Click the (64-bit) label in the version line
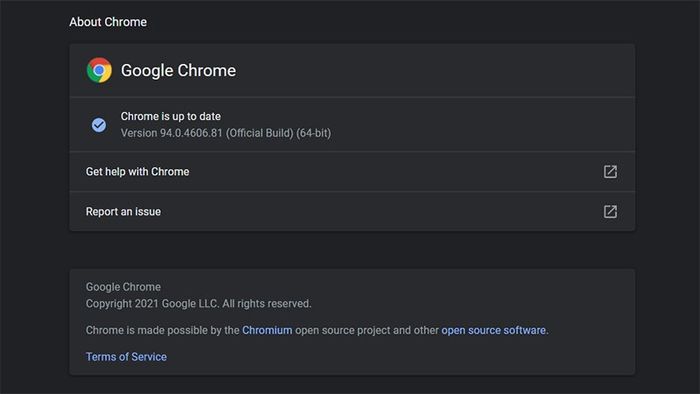The width and height of the screenshot is (700, 394). [x=314, y=133]
